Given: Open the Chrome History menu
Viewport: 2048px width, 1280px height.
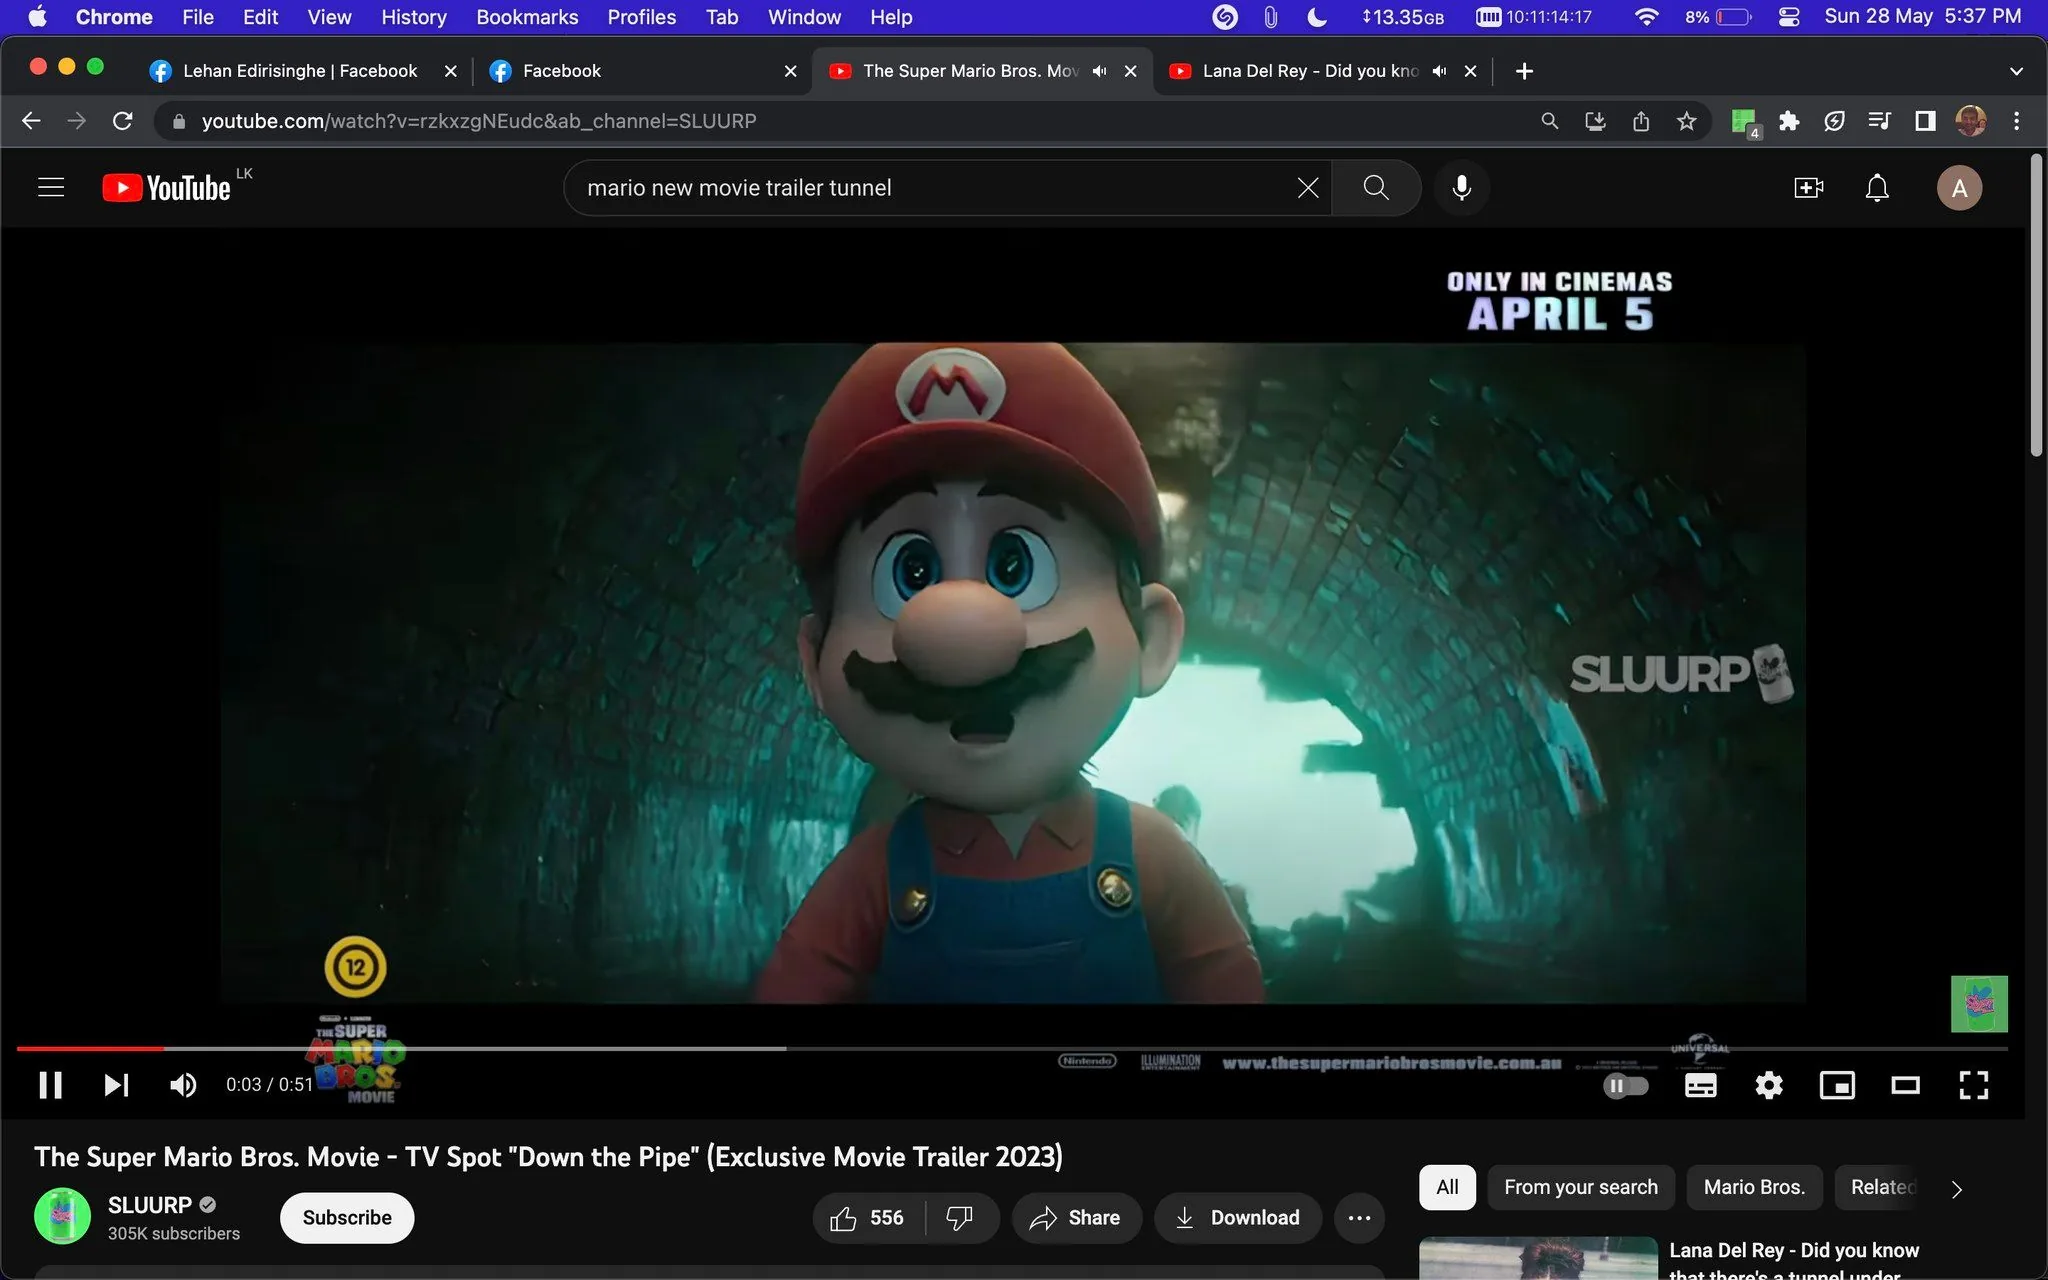Looking at the screenshot, I should (413, 17).
